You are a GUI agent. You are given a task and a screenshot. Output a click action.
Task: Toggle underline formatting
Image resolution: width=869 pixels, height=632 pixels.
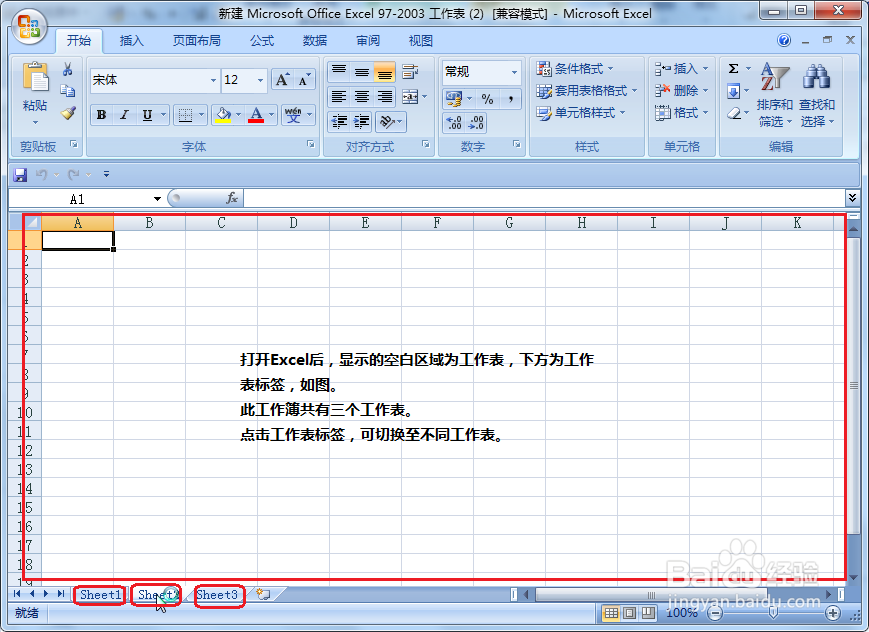coord(147,115)
